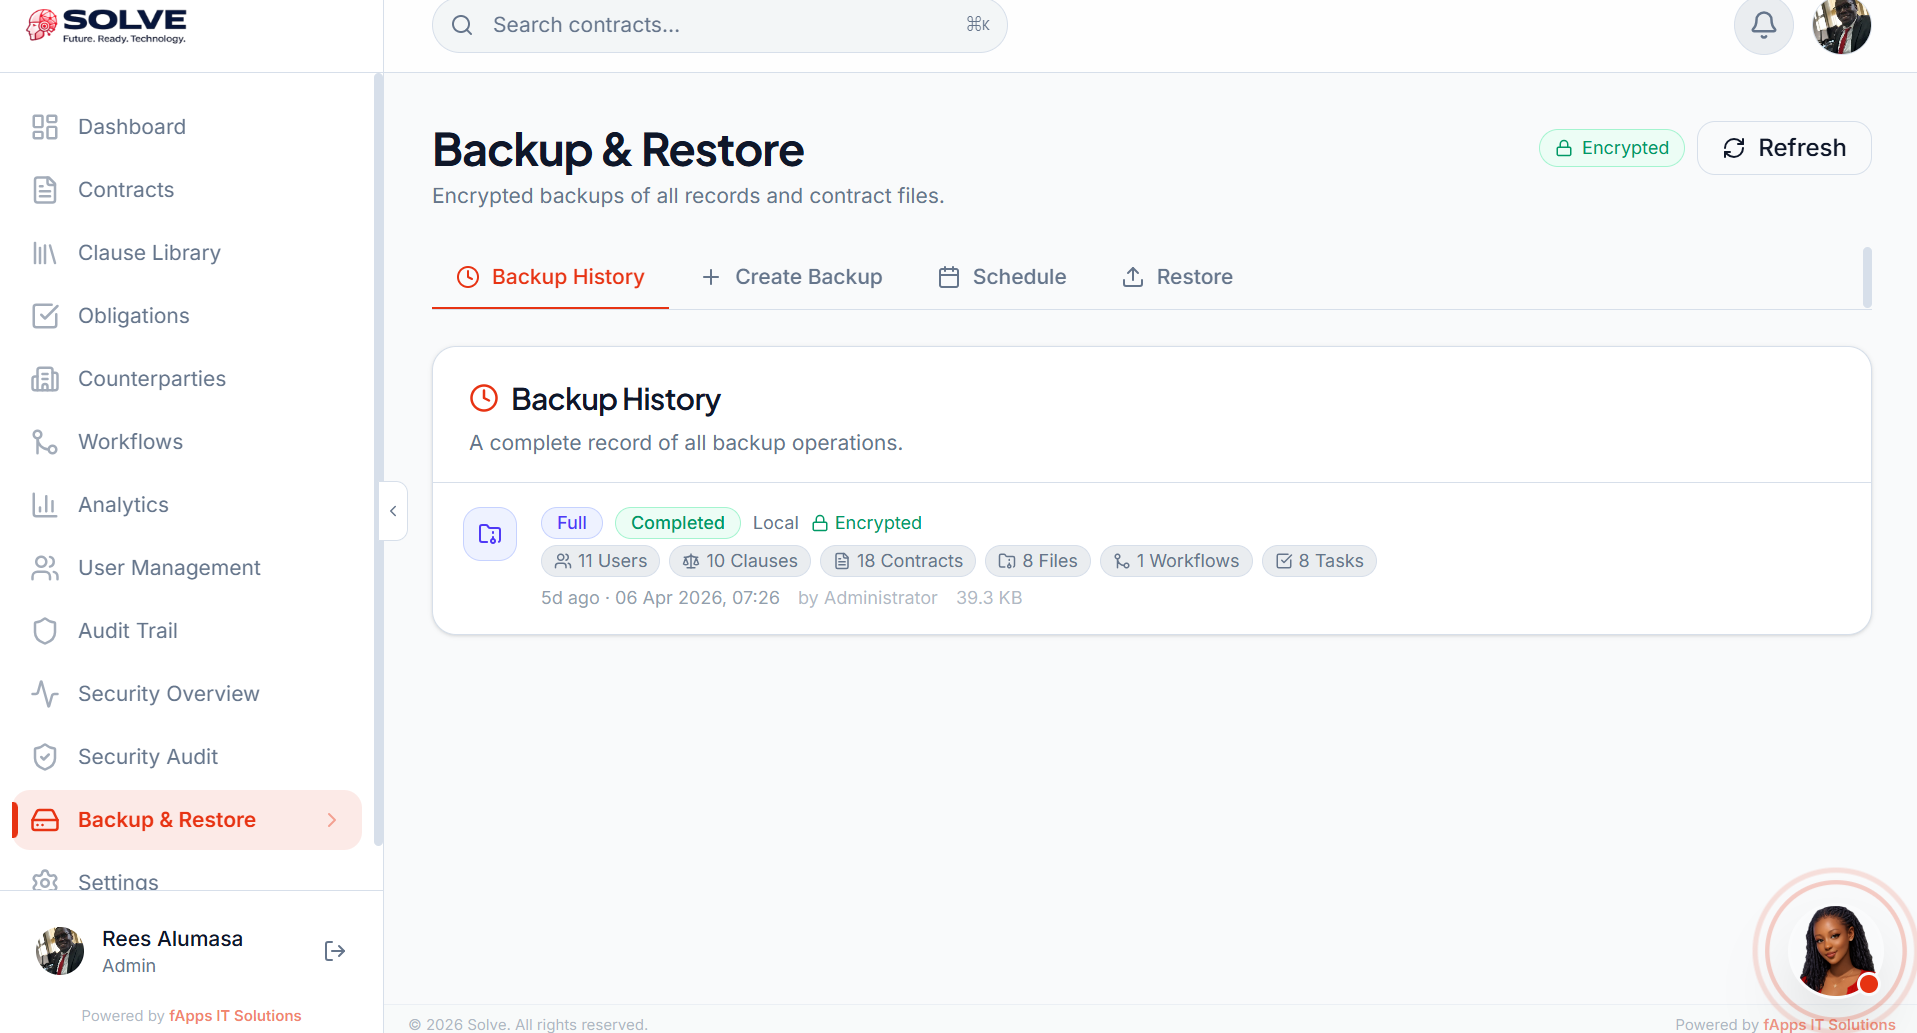Switch to the Schedule tab
The width and height of the screenshot is (1917, 1033).
pos(1002,277)
